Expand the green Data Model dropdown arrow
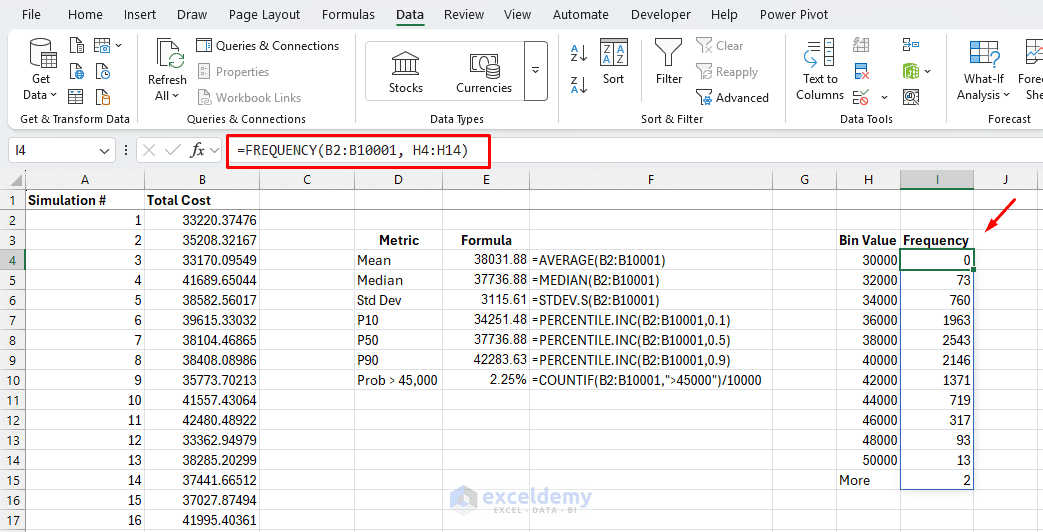The height and width of the screenshot is (532, 1043). tap(927, 71)
